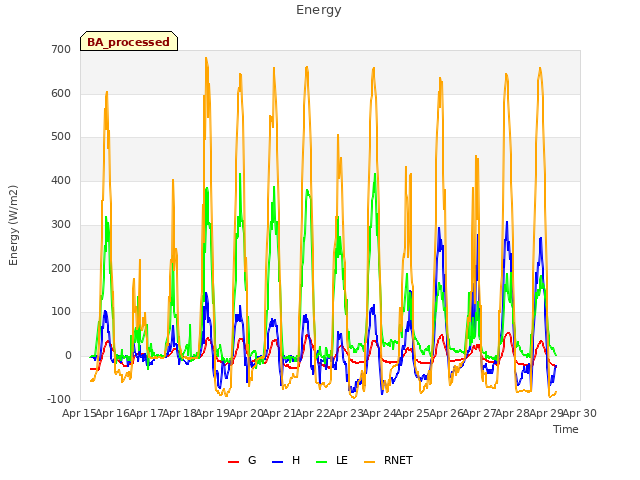This screenshot has width=640, height=480.
Task: Click the red G legend marker
Action: point(233,462)
